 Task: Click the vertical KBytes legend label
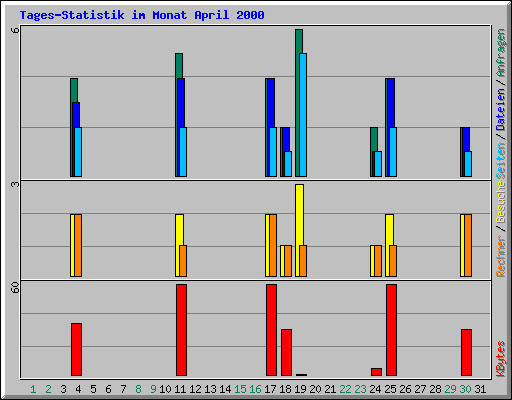500,359
